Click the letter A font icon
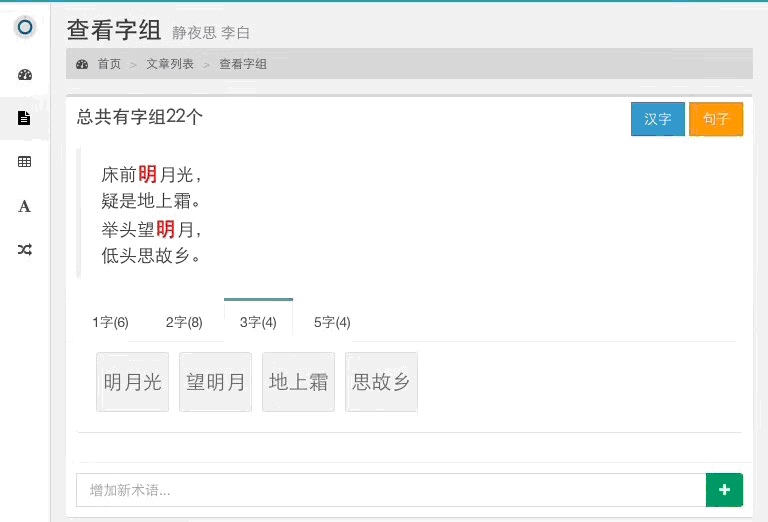 tap(25, 206)
